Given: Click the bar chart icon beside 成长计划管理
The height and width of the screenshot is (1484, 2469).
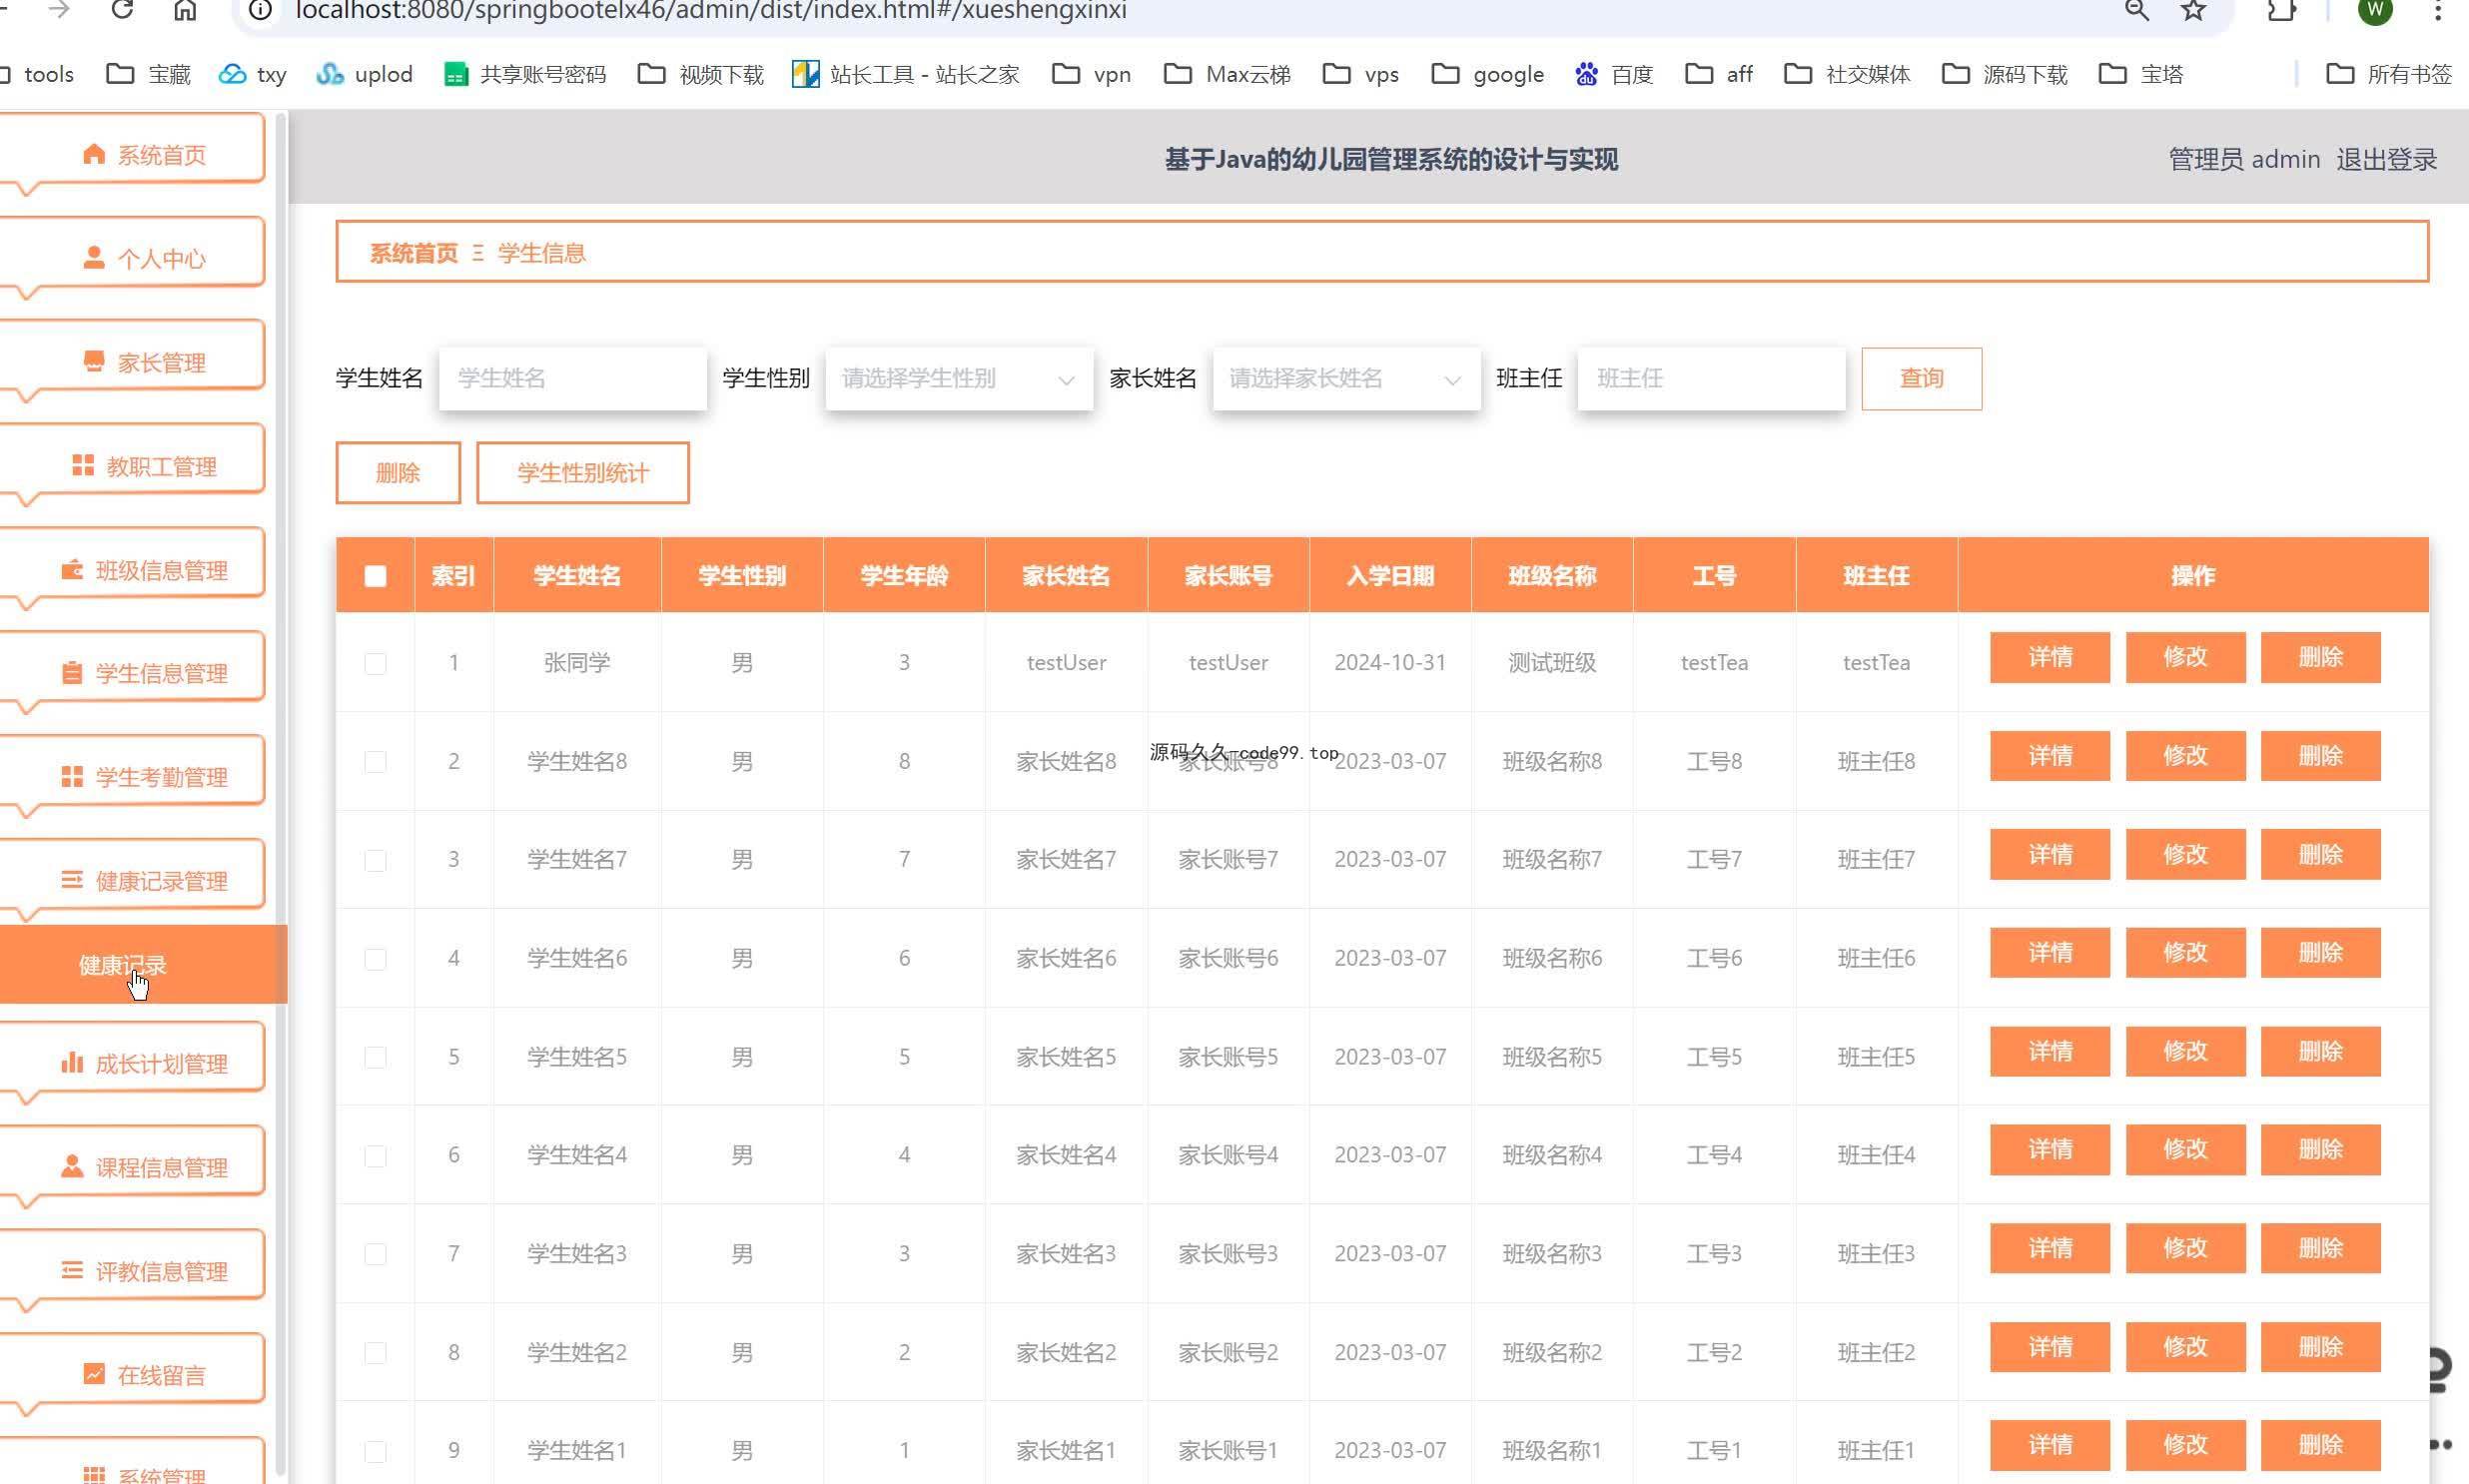Looking at the screenshot, I should (x=72, y=1063).
